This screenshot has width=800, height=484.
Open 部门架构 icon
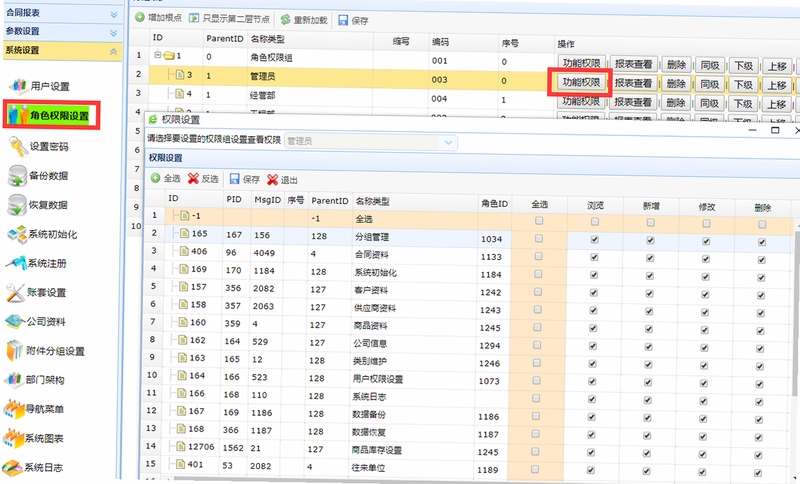(13, 380)
